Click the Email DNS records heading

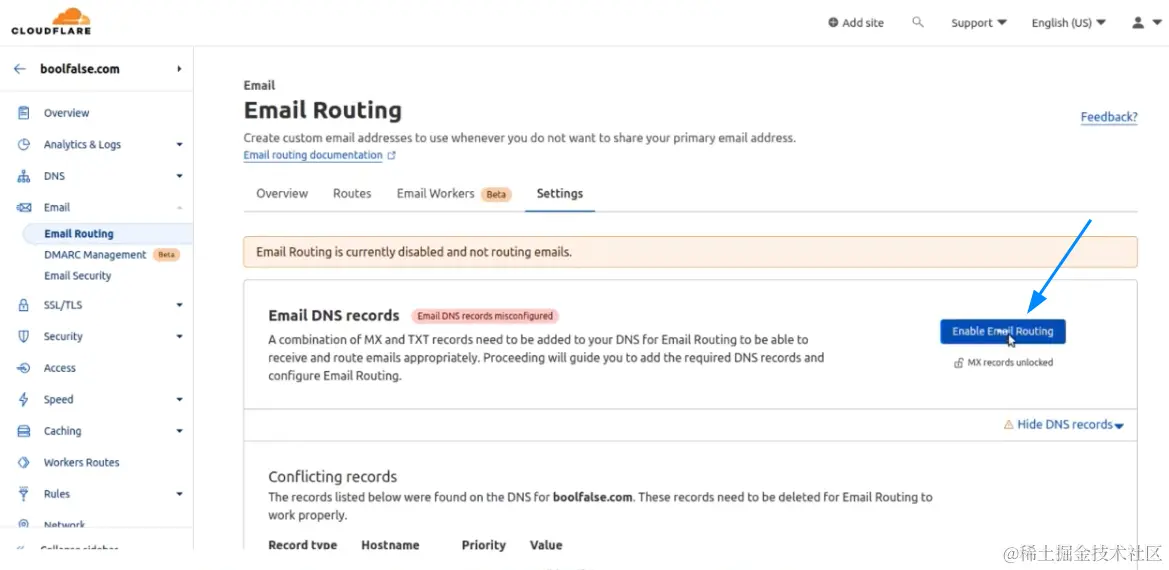click(x=334, y=316)
